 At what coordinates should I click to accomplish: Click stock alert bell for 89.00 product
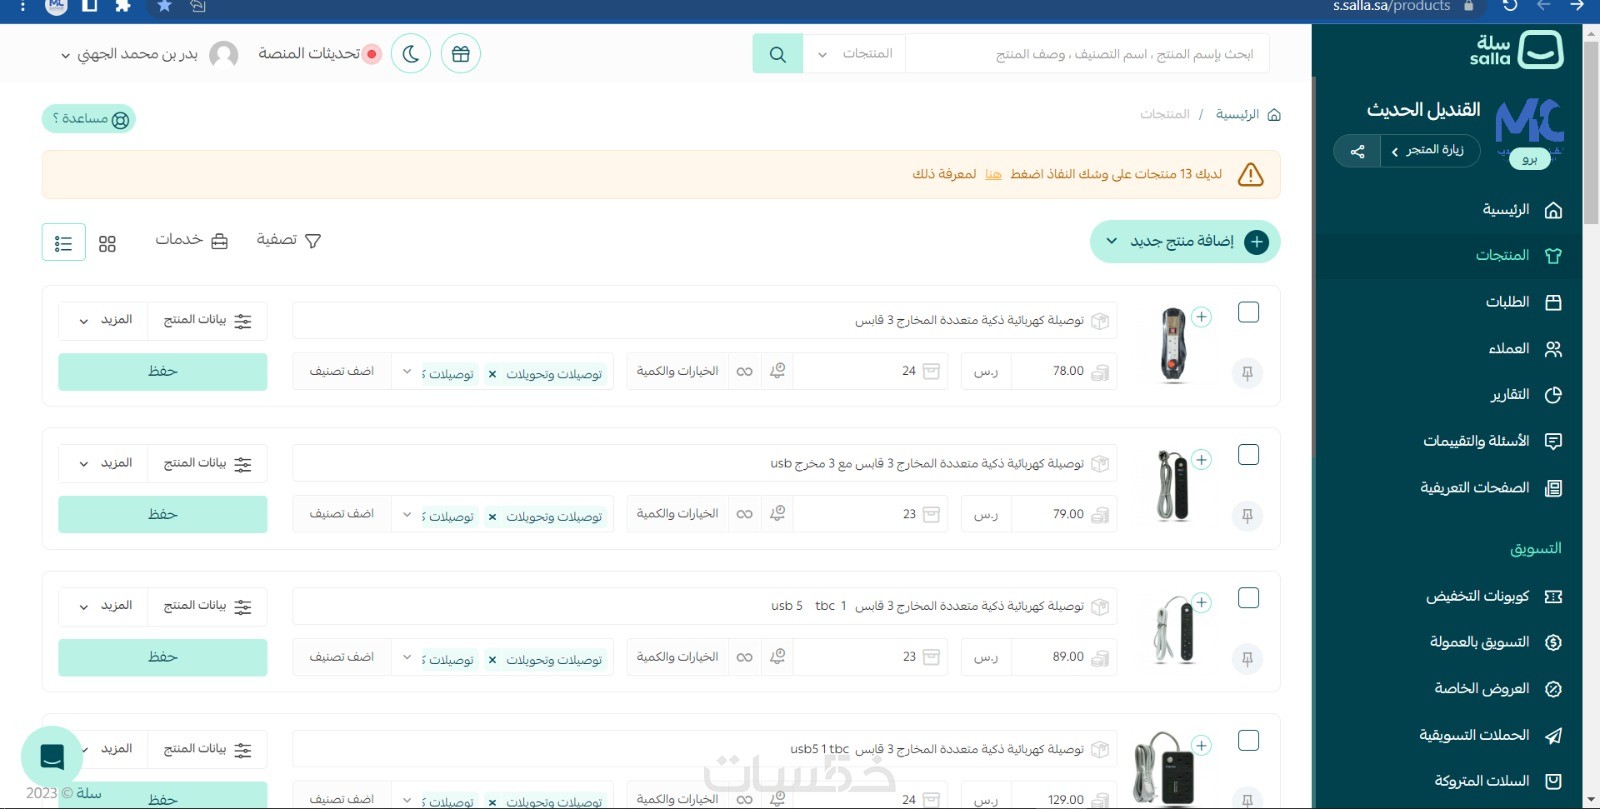tap(777, 657)
